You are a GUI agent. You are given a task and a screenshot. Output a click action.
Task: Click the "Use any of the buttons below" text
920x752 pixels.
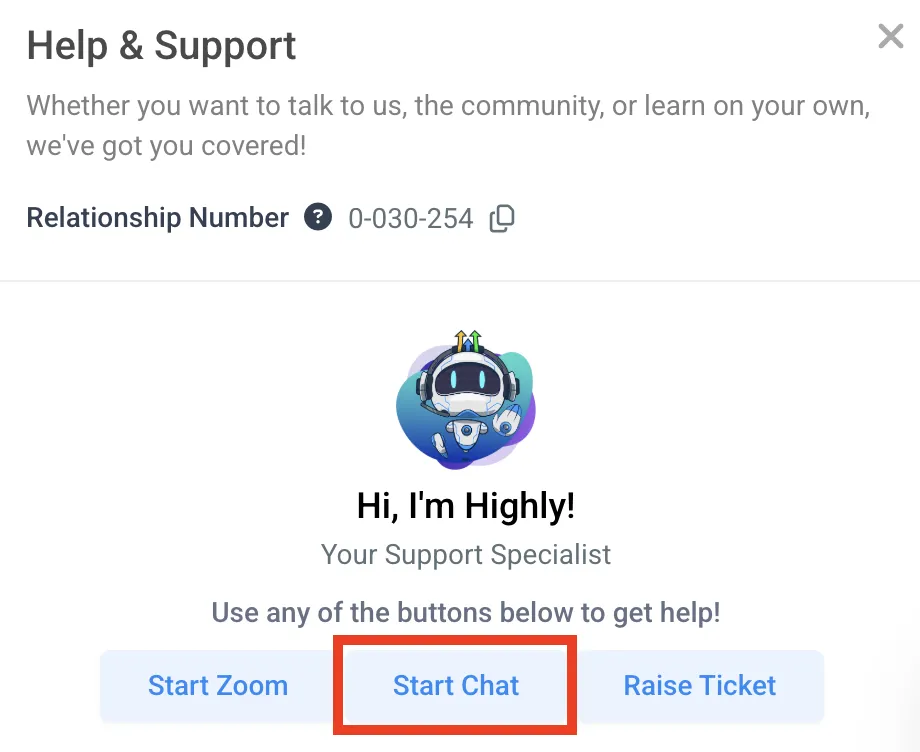(x=466, y=612)
